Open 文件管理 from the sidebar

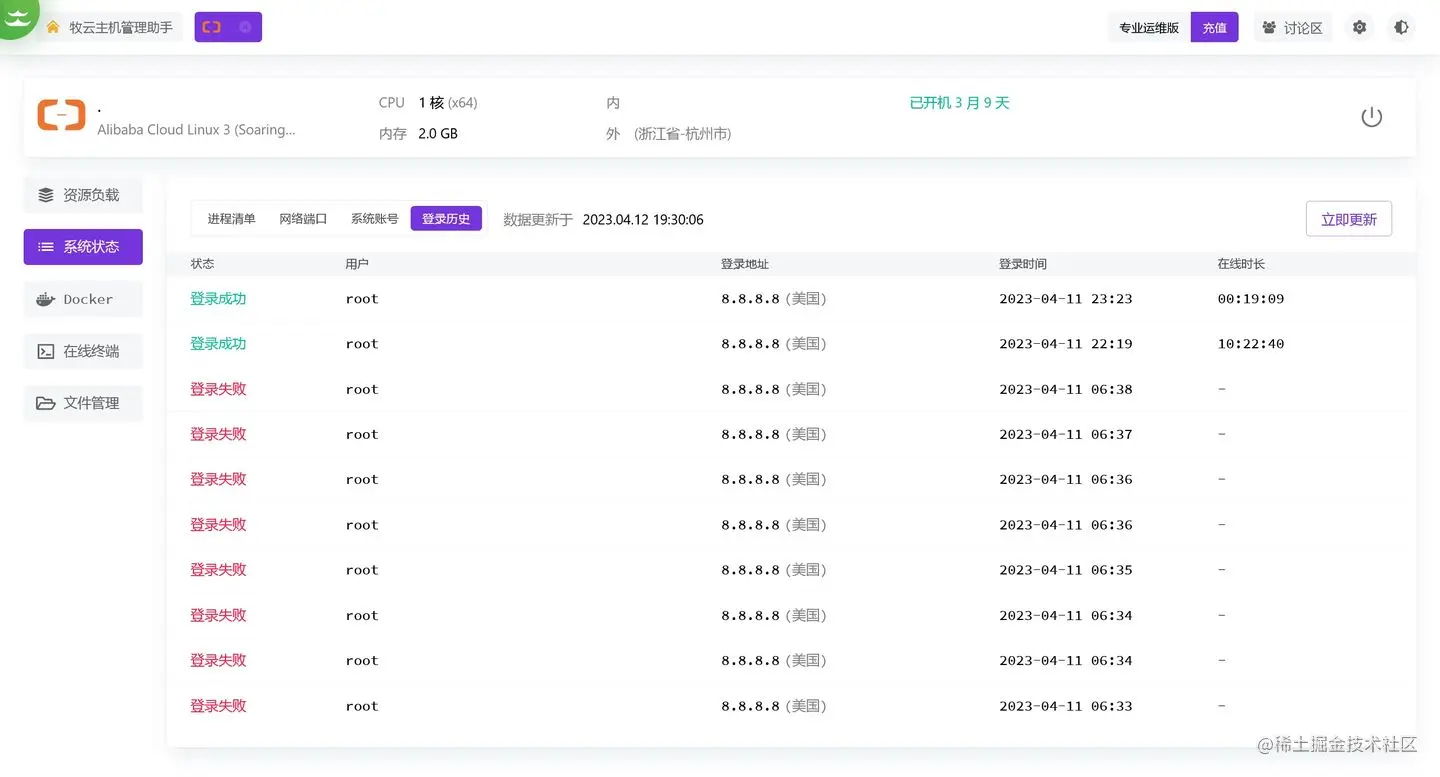coord(83,403)
